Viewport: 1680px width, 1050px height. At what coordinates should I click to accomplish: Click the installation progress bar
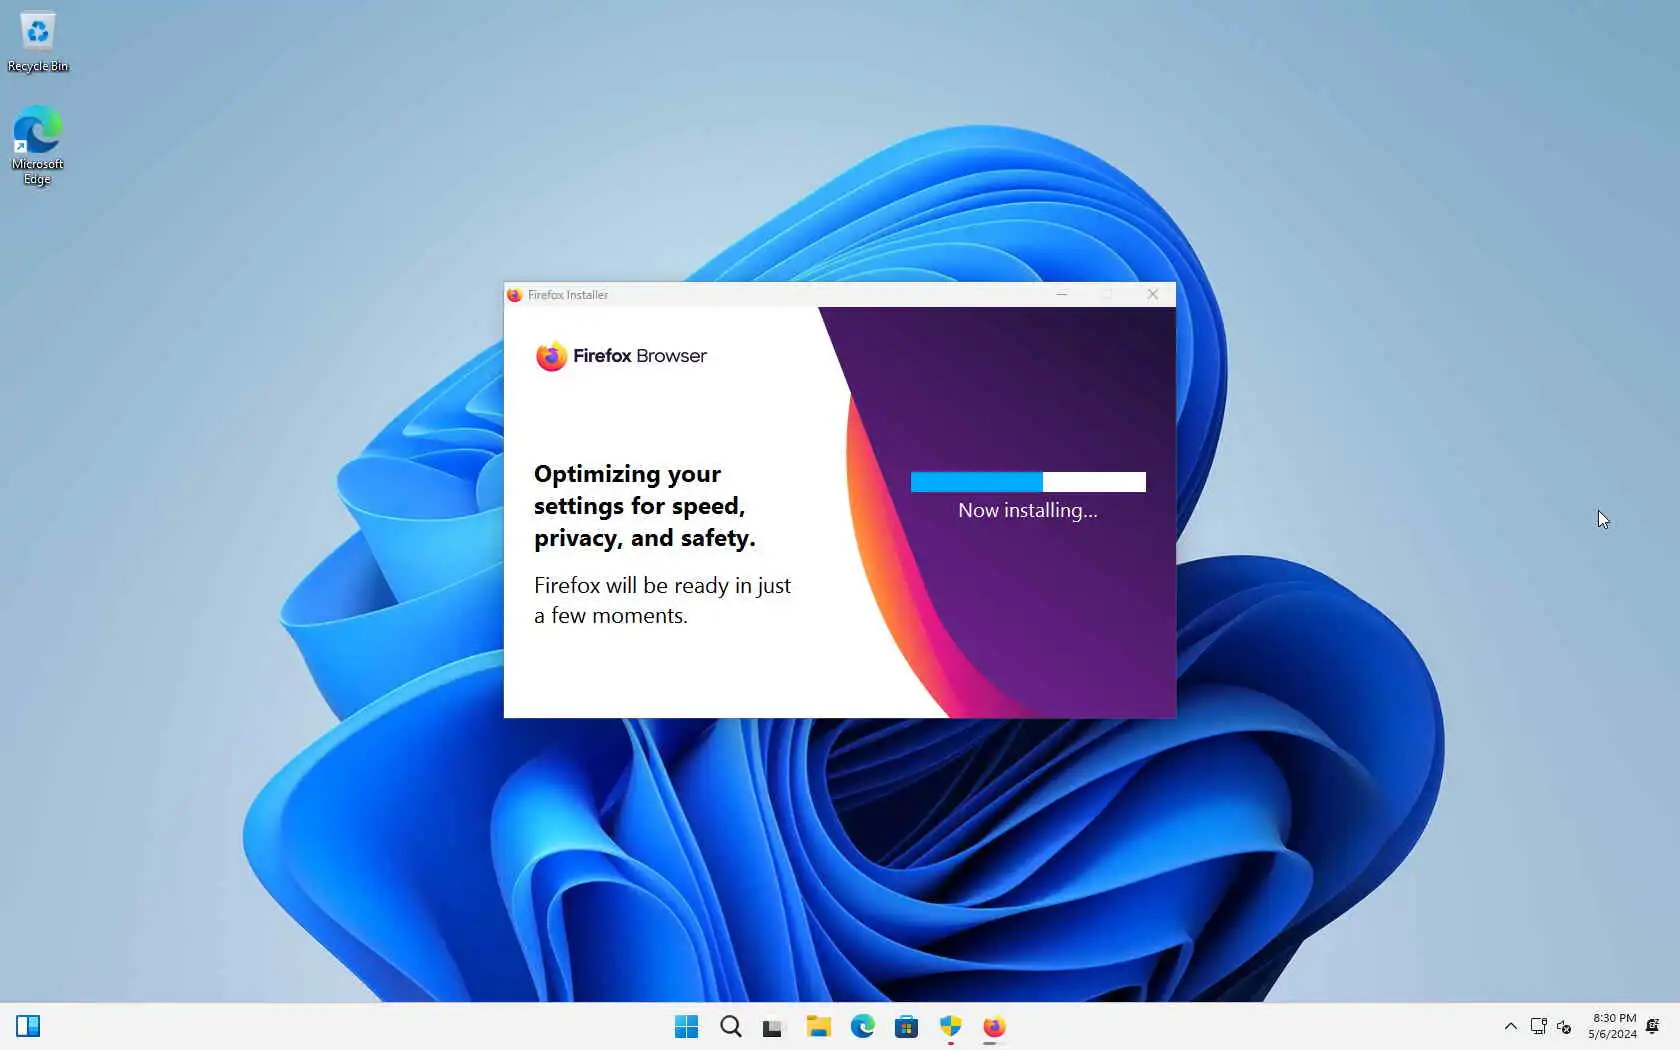[1028, 482]
